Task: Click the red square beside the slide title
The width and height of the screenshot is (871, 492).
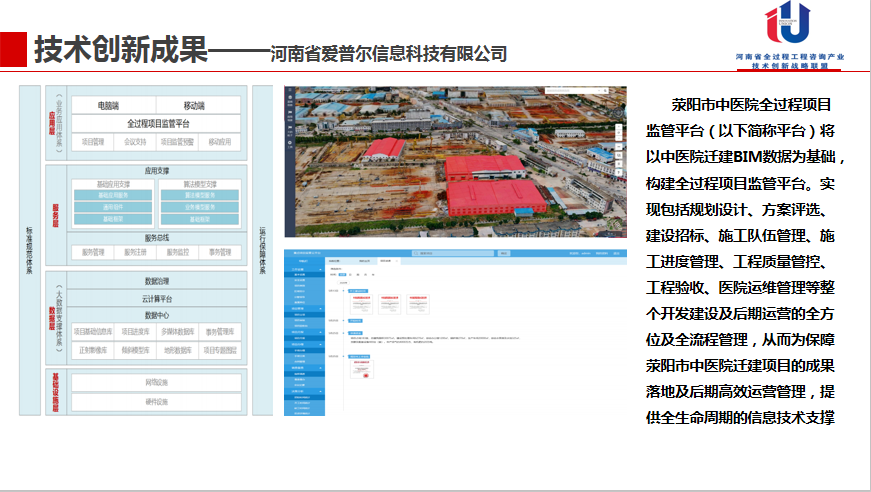Action: (13, 49)
